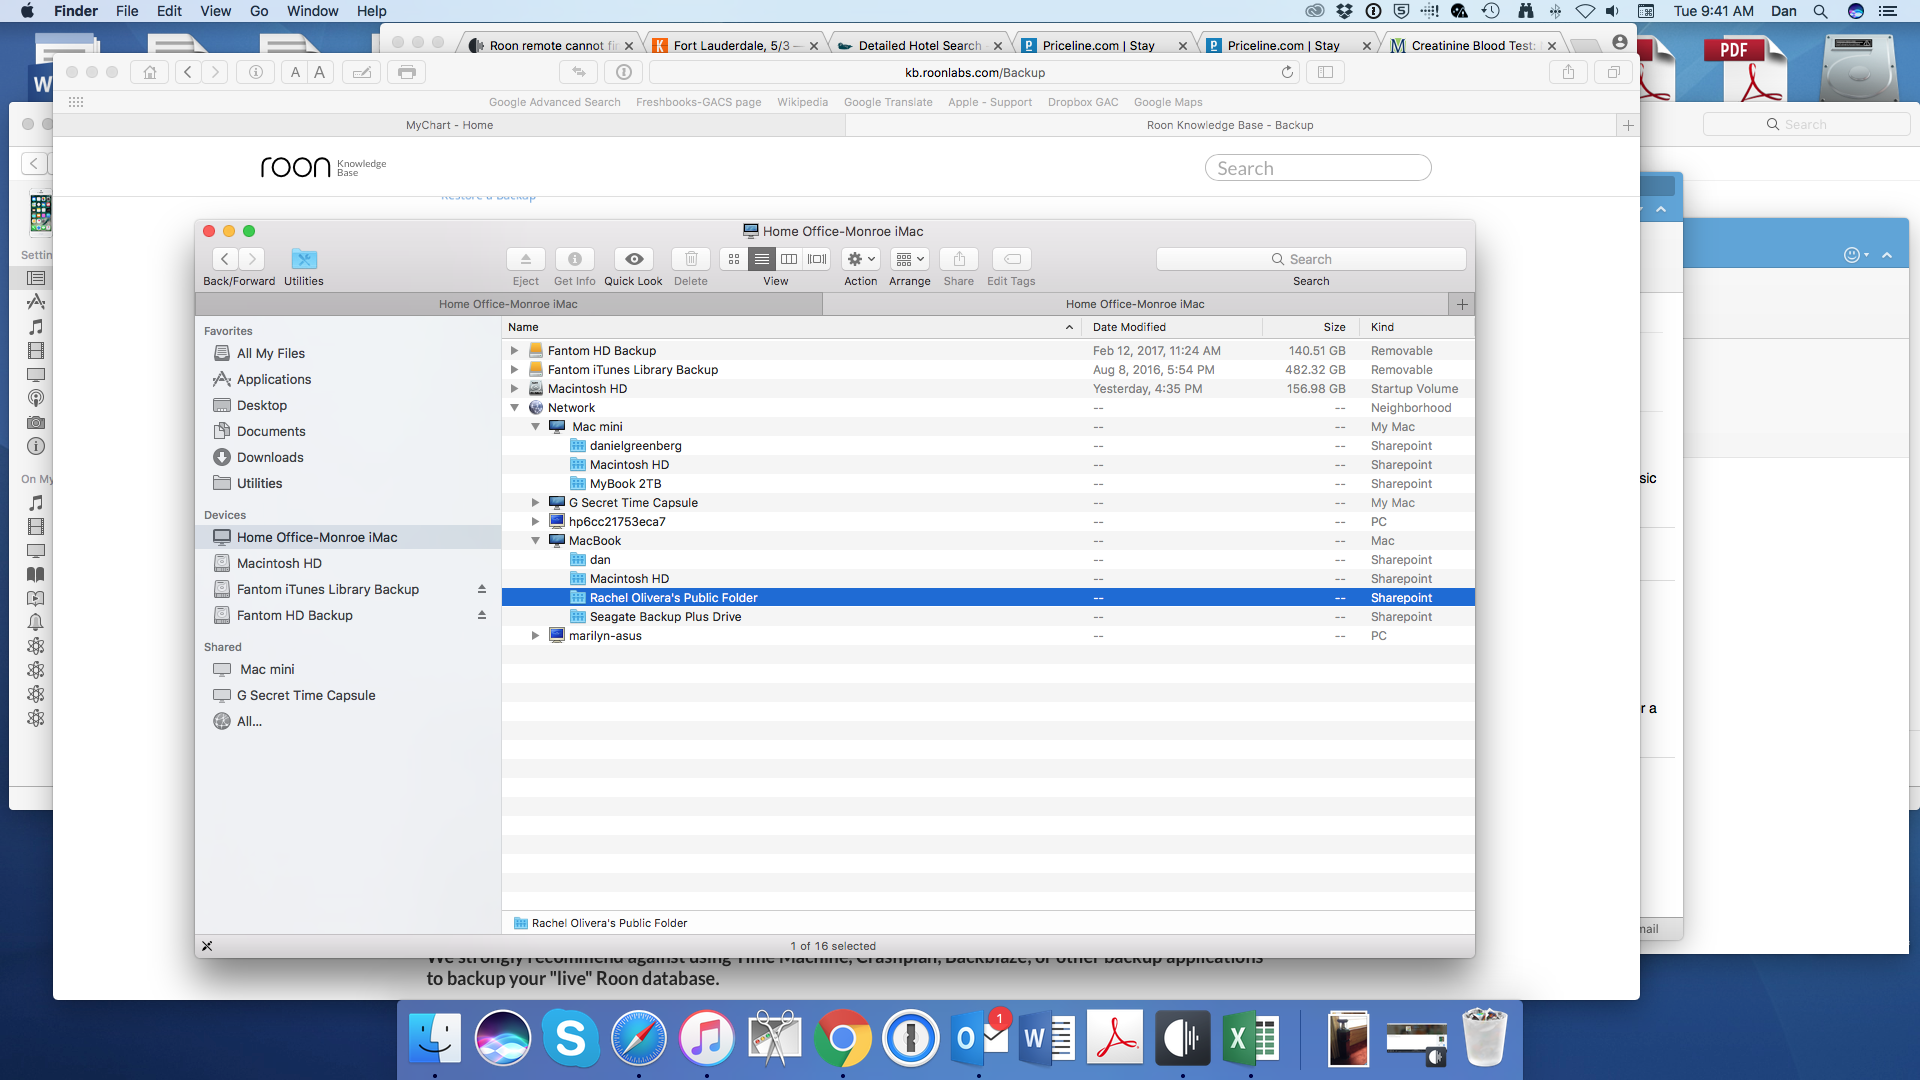Image resolution: width=1920 pixels, height=1080 pixels.
Task: Click All... under Shared in sidebar
Action: pos(248,721)
